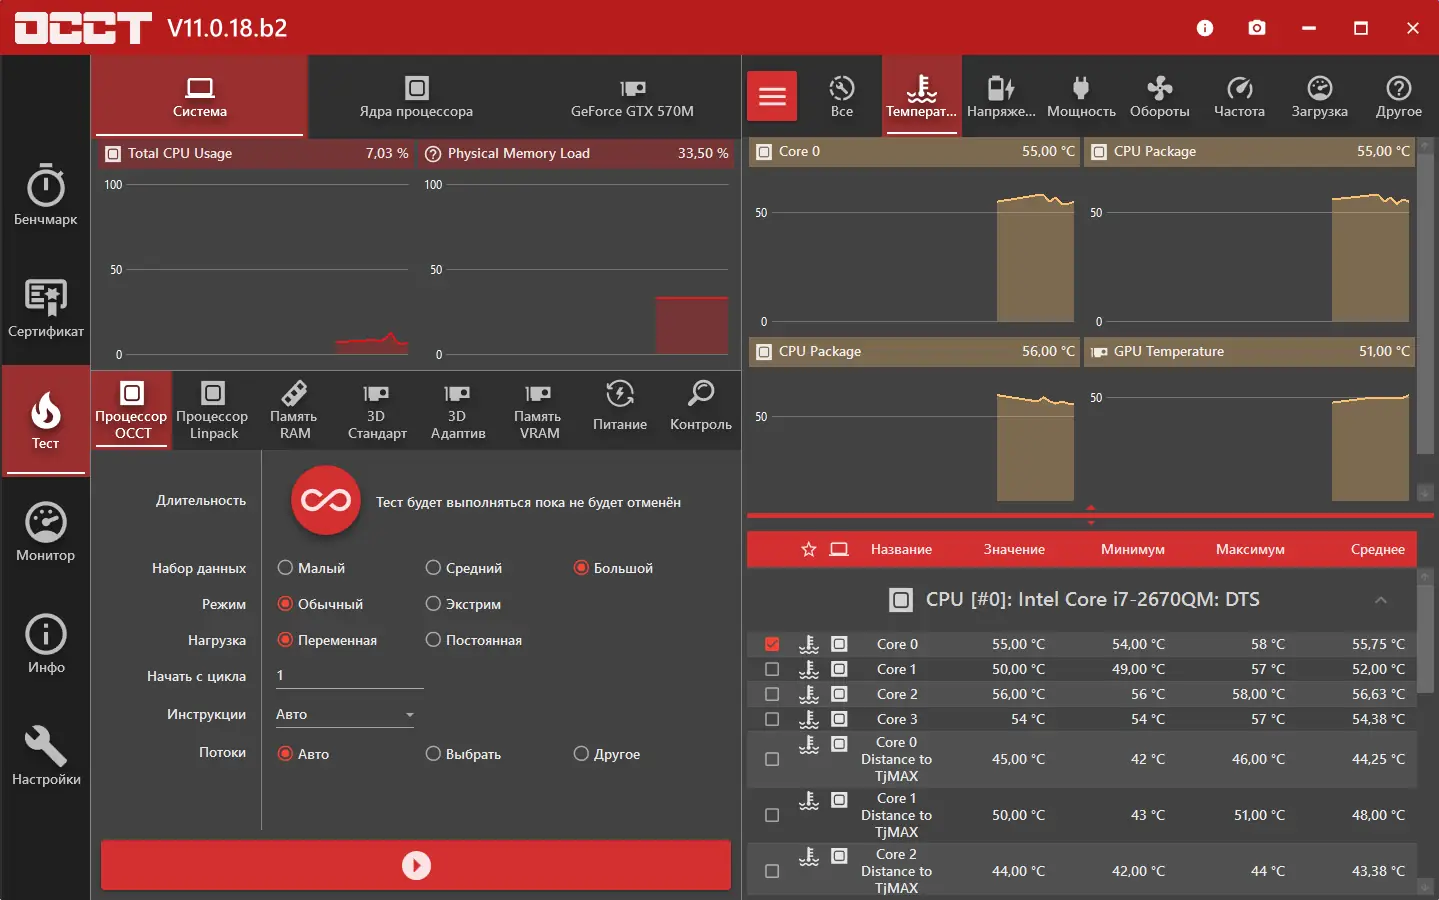Select Средний data set
This screenshot has width=1439, height=900.
[464, 568]
